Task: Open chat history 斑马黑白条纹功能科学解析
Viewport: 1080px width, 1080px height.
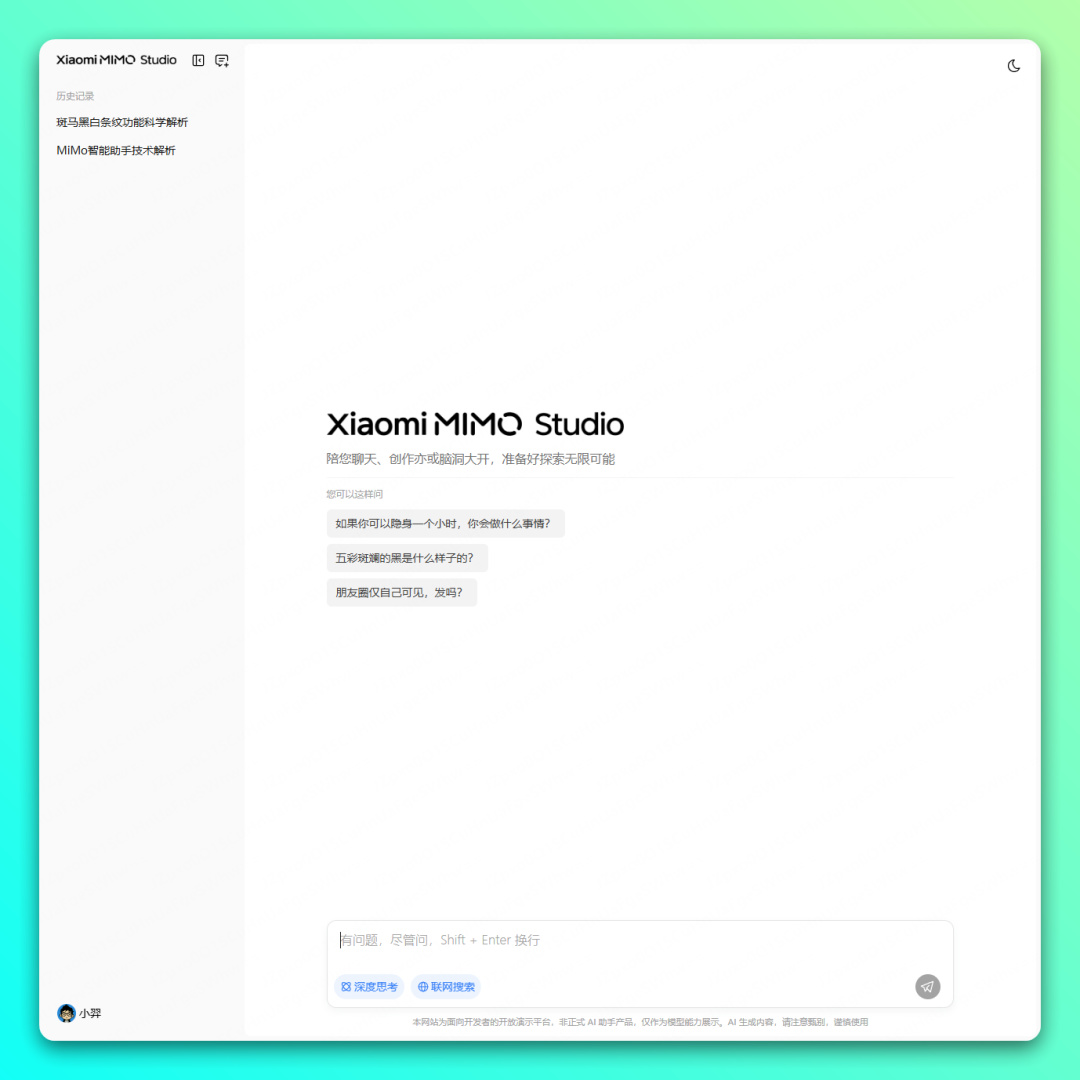Action: [123, 121]
